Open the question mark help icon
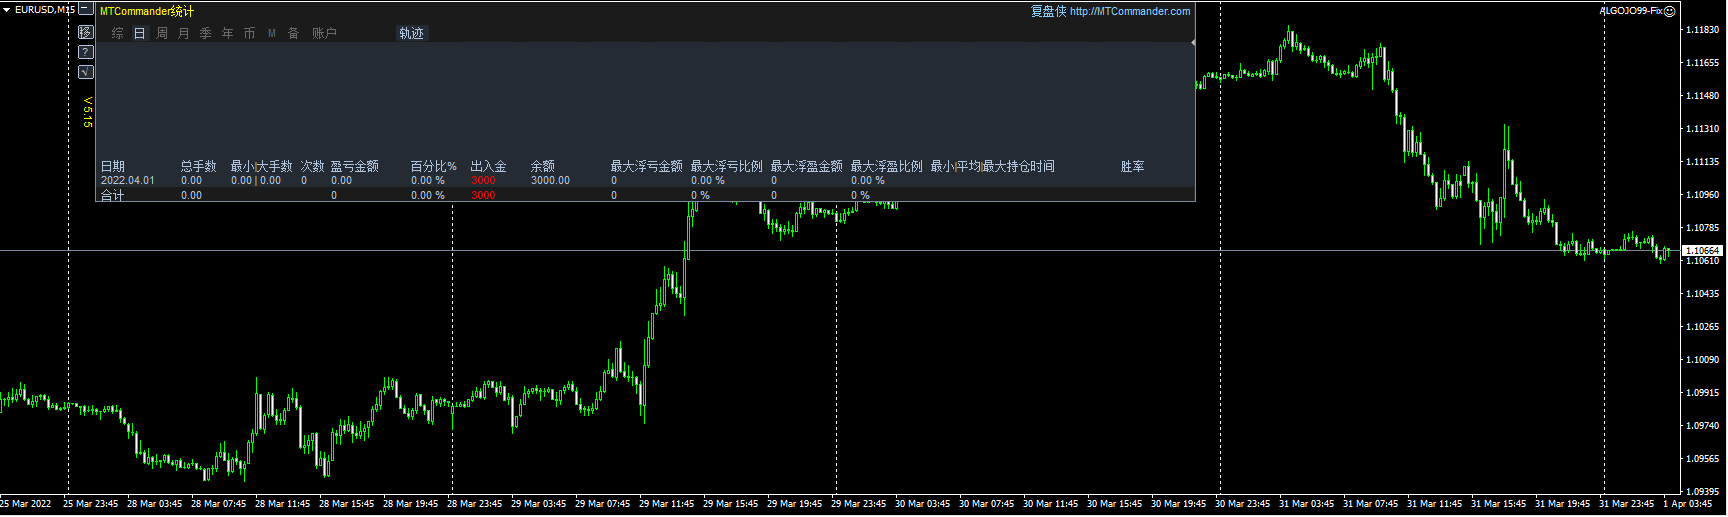Screen dimensions: 1728x517 coord(86,52)
